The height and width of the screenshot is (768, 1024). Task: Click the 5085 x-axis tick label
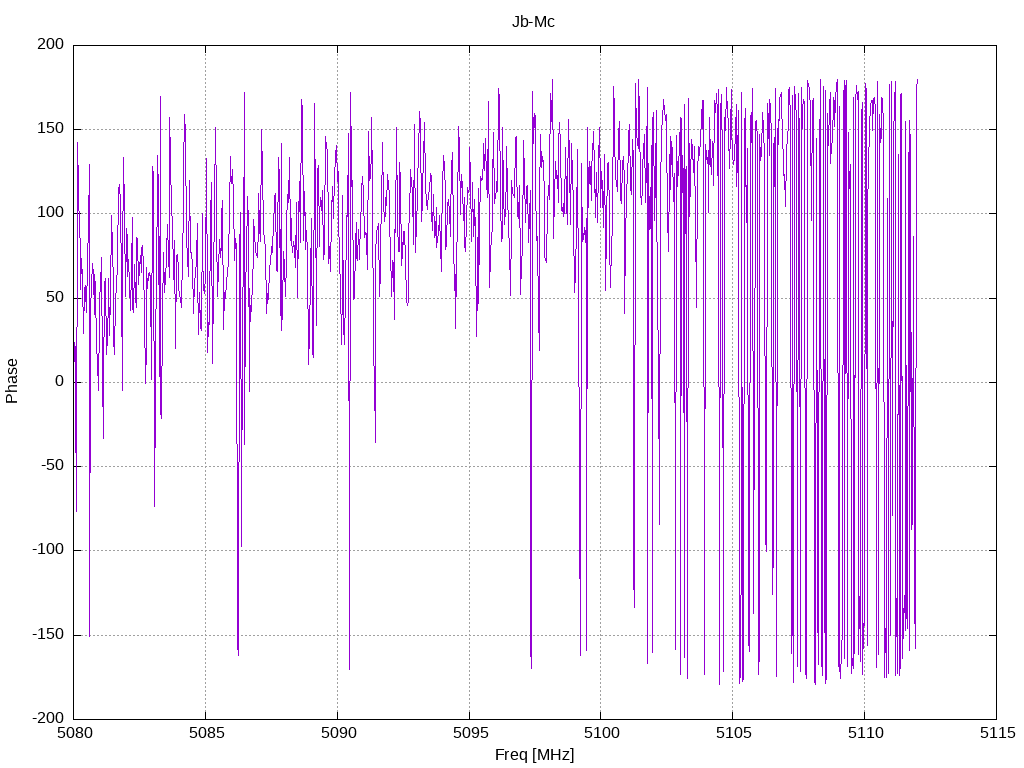pos(206,733)
